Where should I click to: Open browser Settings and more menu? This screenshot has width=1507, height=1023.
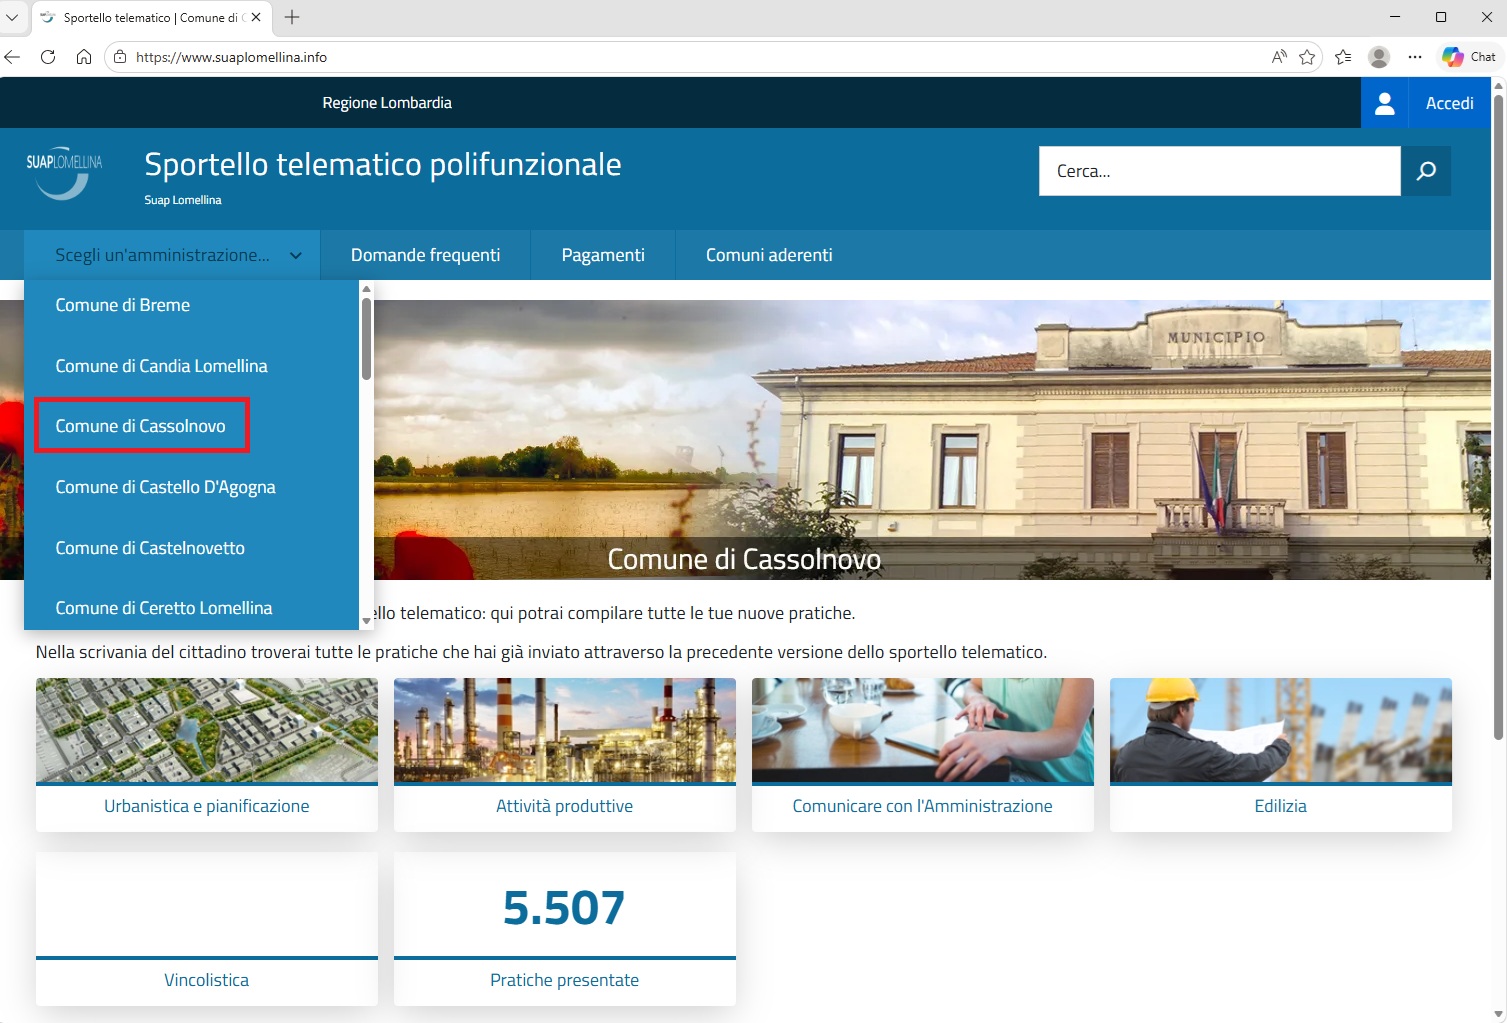(1415, 57)
